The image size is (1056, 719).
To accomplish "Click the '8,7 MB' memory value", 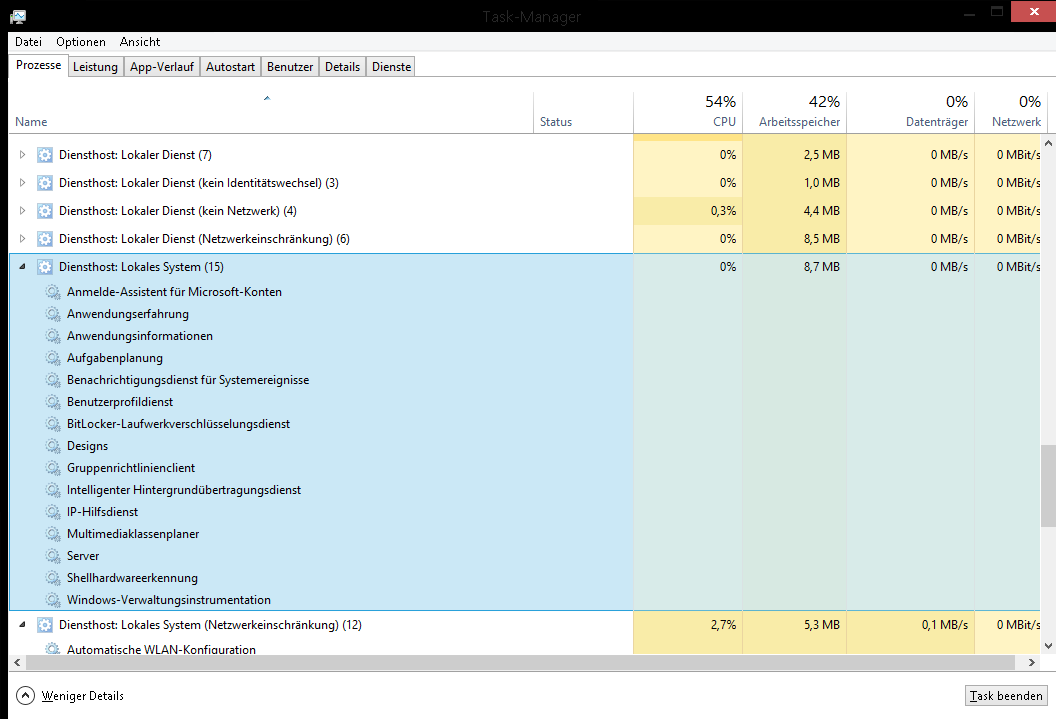I will coord(822,267).
